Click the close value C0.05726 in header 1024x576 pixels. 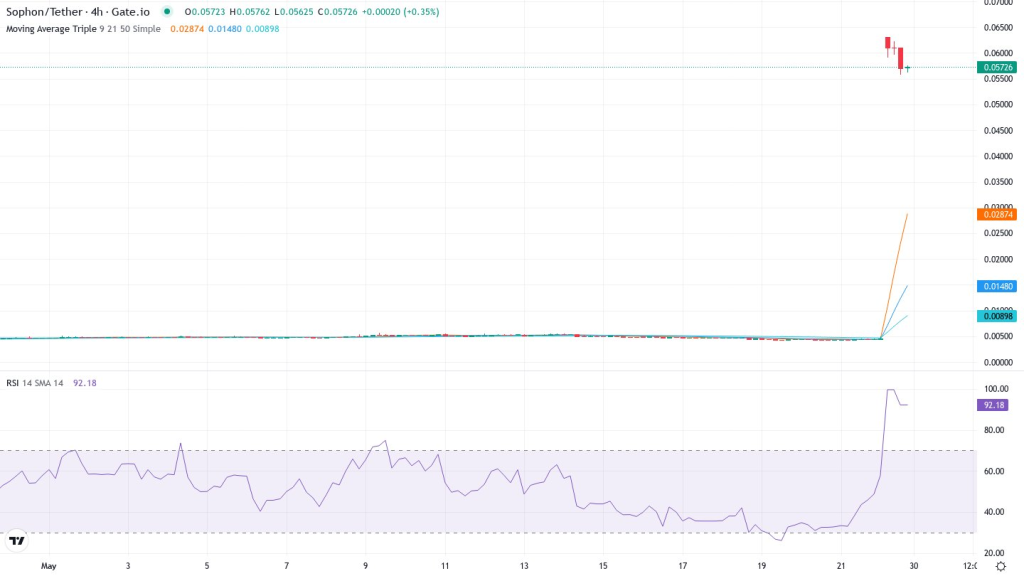337,12
